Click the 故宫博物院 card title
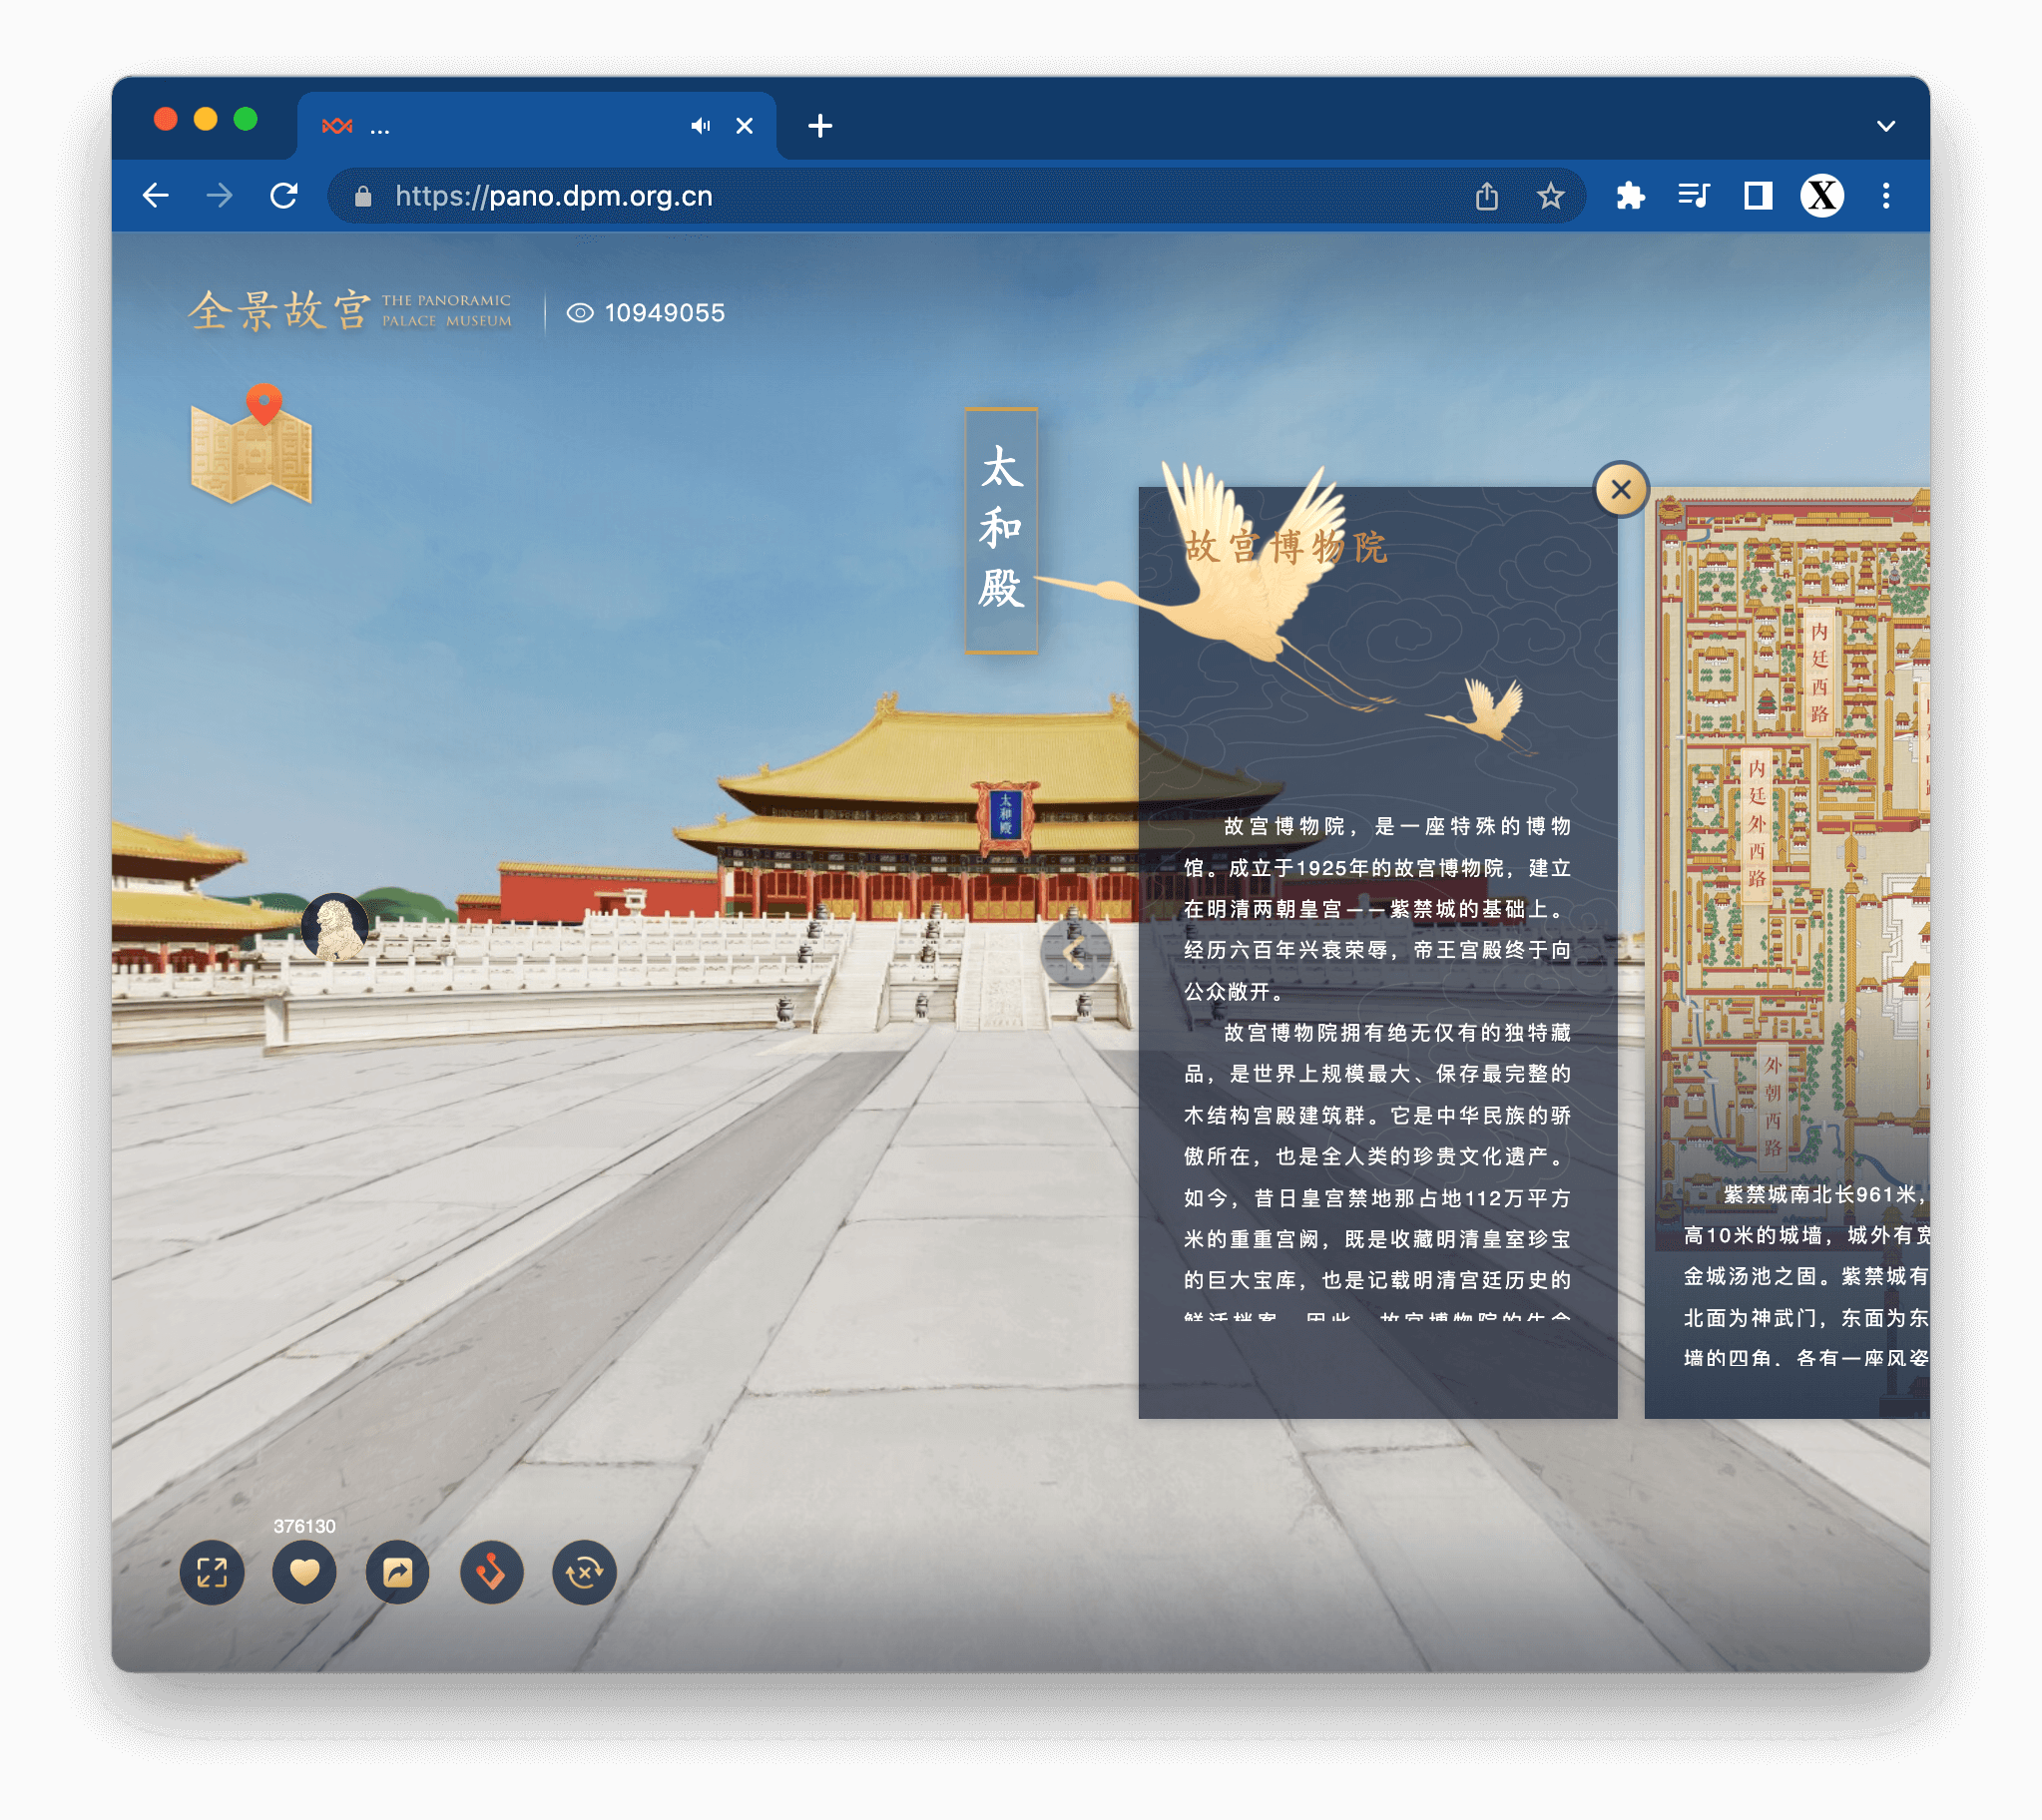The image size is (2042, 1820). click(x=1286, y=547)
